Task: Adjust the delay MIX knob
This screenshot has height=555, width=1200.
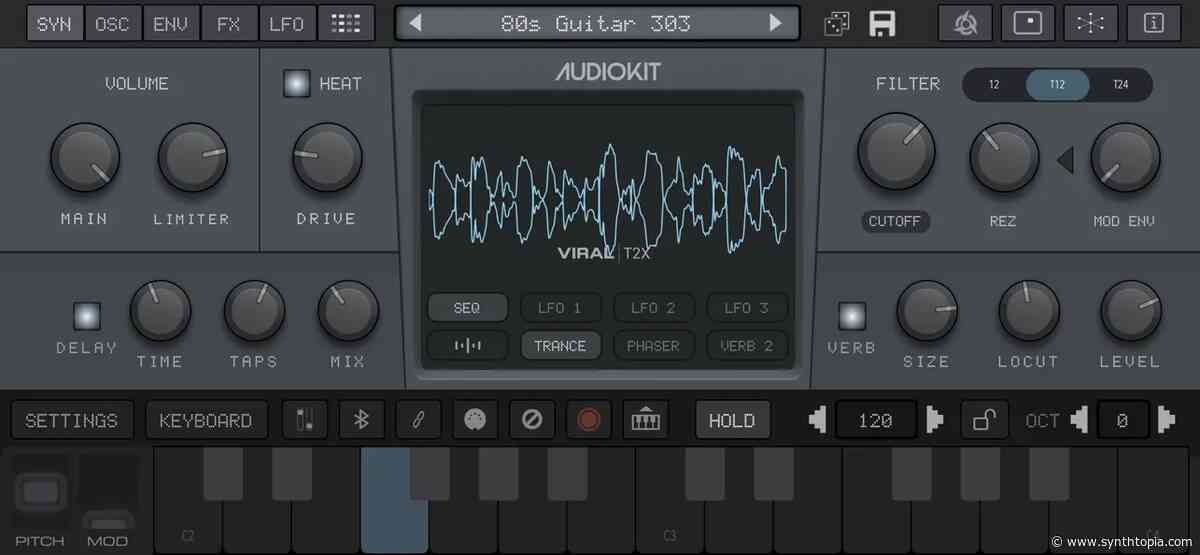Action: (x=348, y=311)
